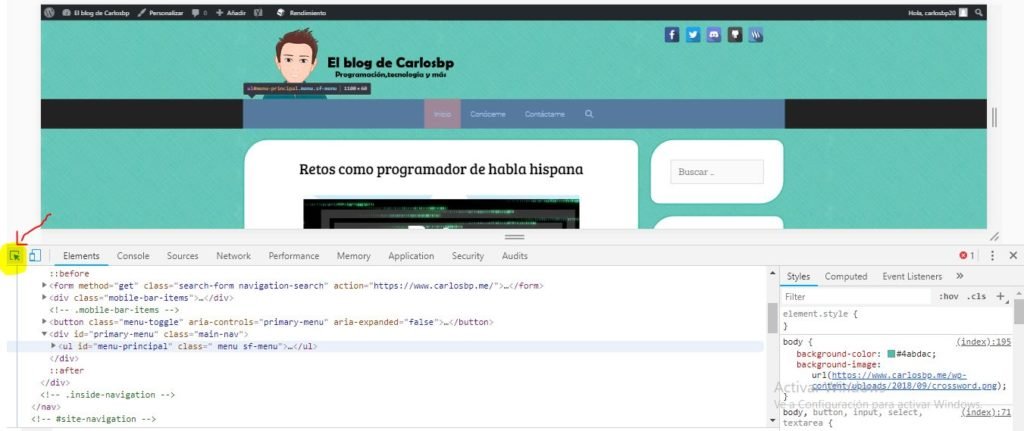Screen dimensions: 1024x431
Task: Expand the menu-toggle button node
Action: 44,322
